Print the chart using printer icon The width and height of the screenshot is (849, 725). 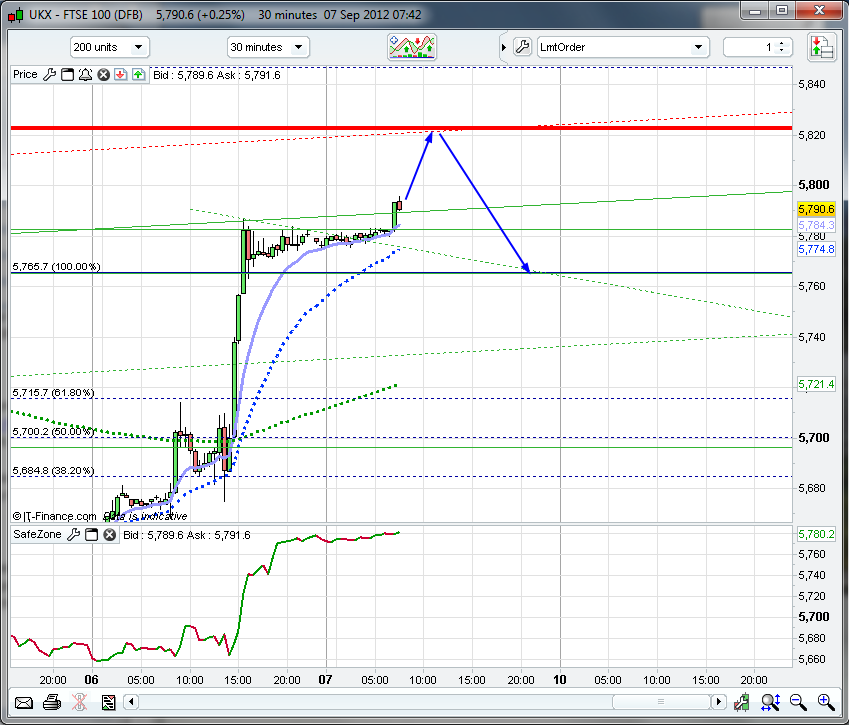(x=52, y=702)
